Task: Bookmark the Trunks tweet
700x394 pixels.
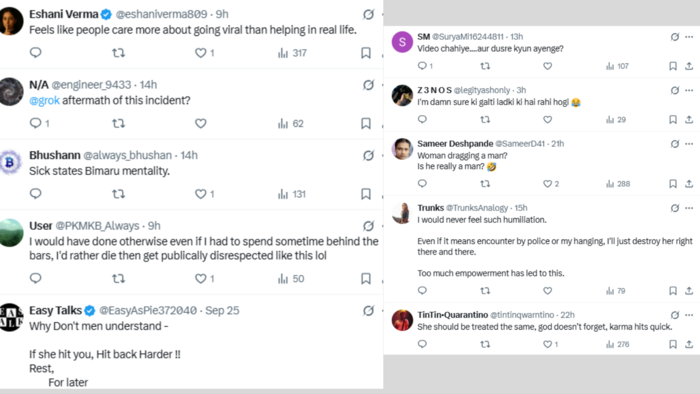Action: pos(673,291)
